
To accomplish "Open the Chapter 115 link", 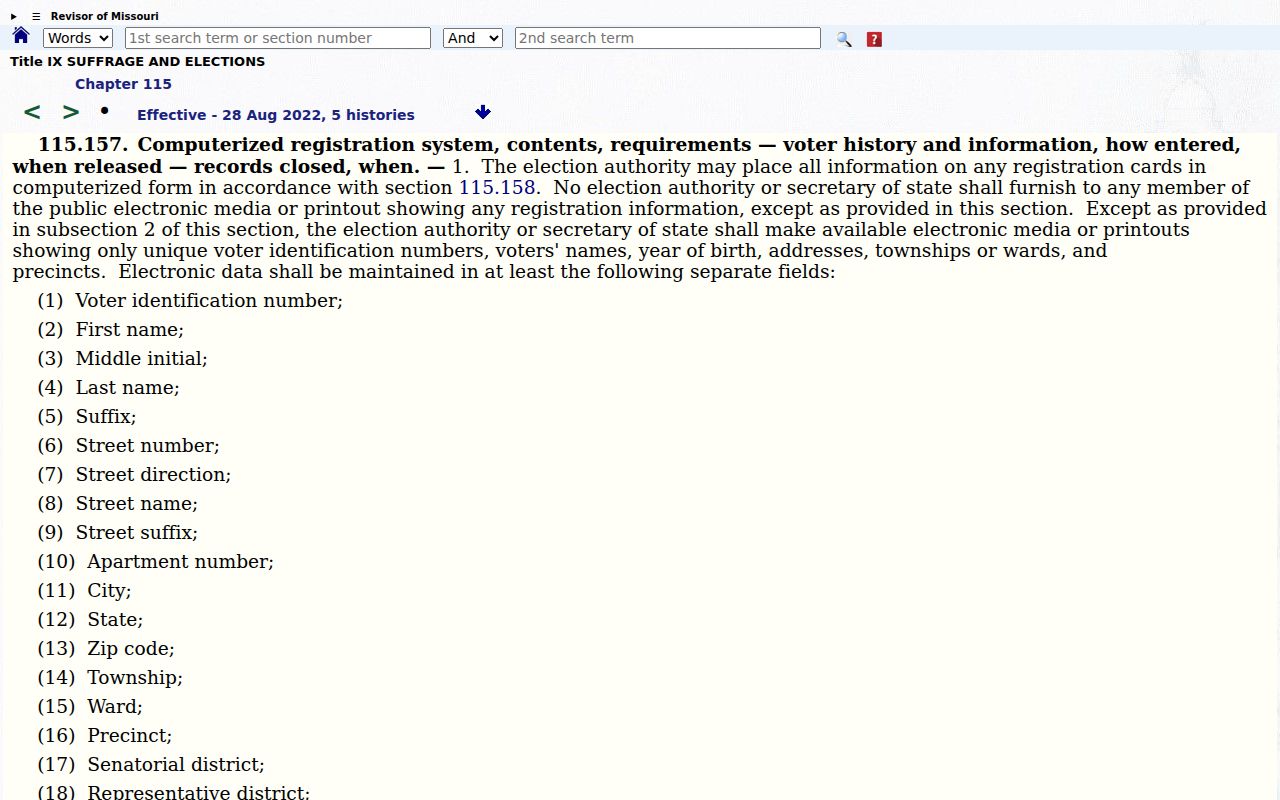I will [x=123, y=84].
